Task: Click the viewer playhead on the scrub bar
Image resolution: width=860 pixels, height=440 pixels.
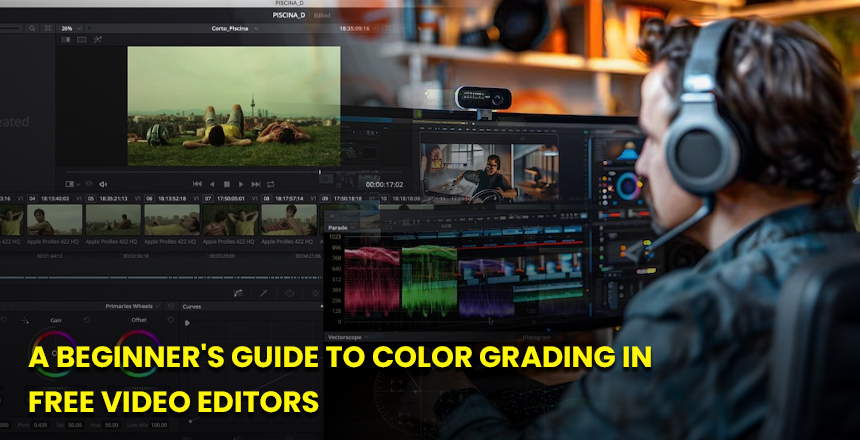Action: pyautogui.click(x=319, y=172)
